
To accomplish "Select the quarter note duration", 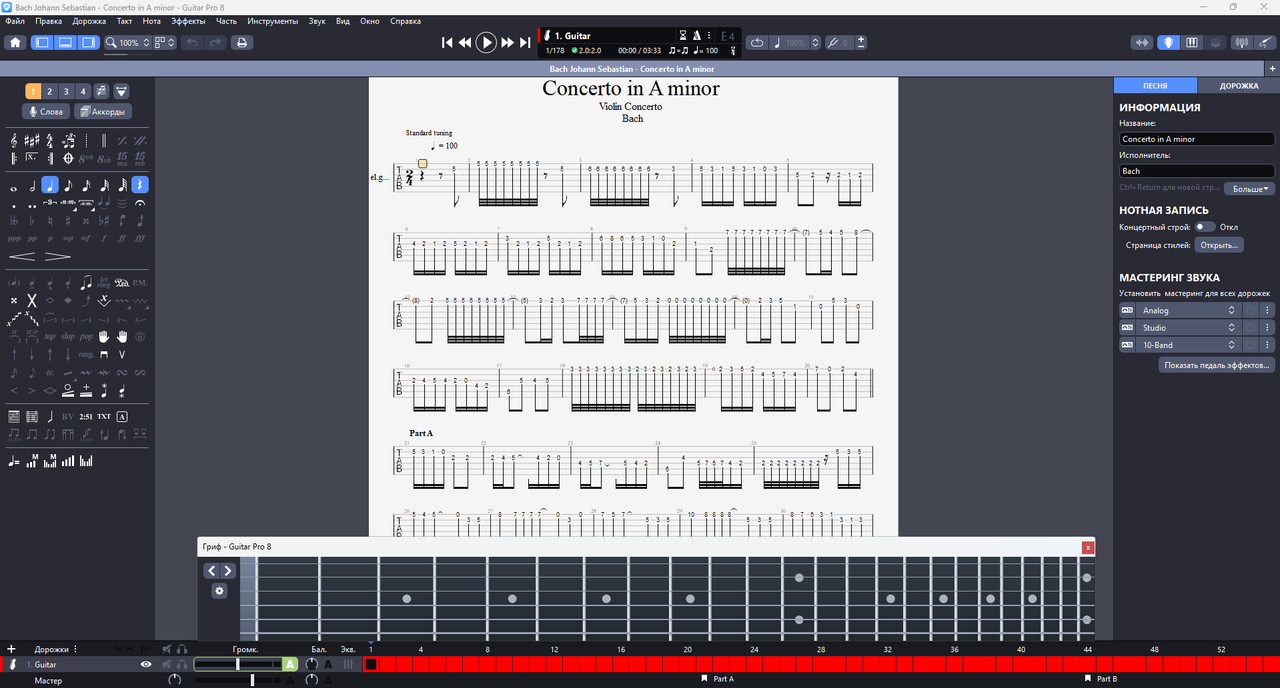I will (x=50, y=185).
